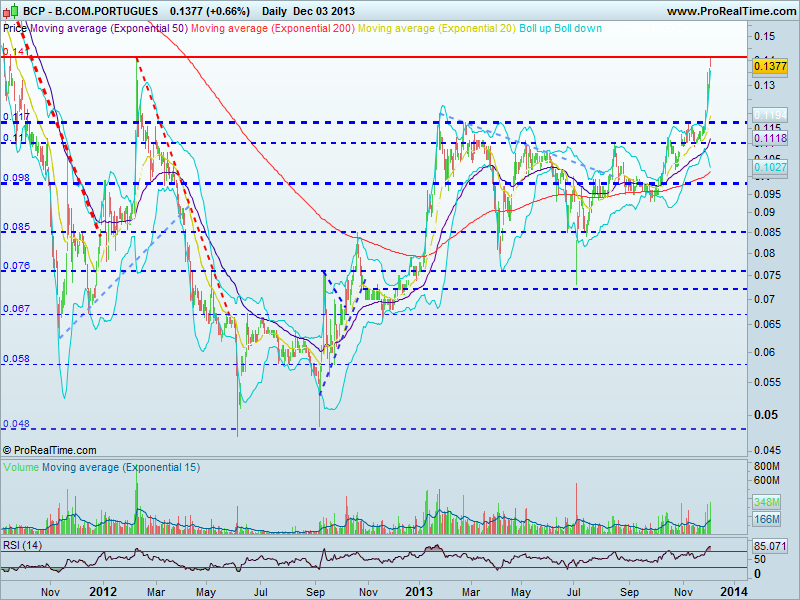Image resolution: width=800 pixels, height=600 pixels.
Task: Click the 0.095 price axis value
Action: (767, 194)
